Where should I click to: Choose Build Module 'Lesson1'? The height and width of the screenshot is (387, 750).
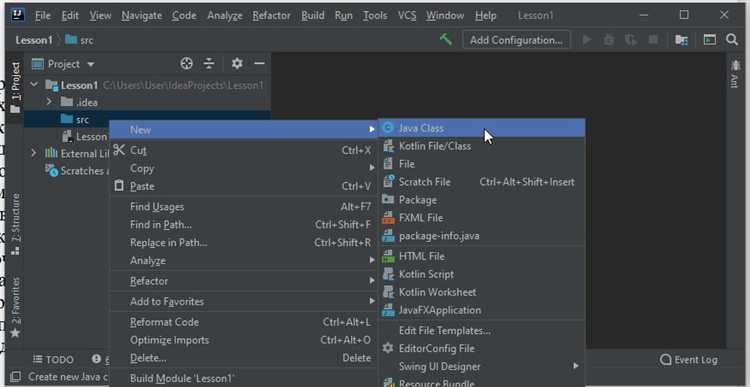243,378
